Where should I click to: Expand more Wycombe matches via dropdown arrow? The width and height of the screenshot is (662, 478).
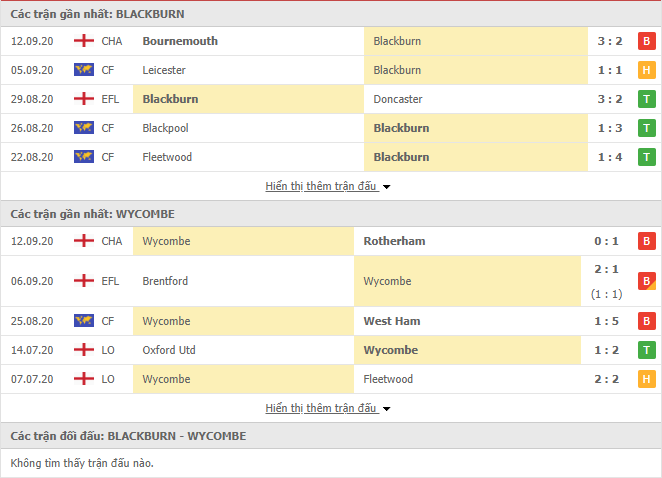tap(386, 409)
